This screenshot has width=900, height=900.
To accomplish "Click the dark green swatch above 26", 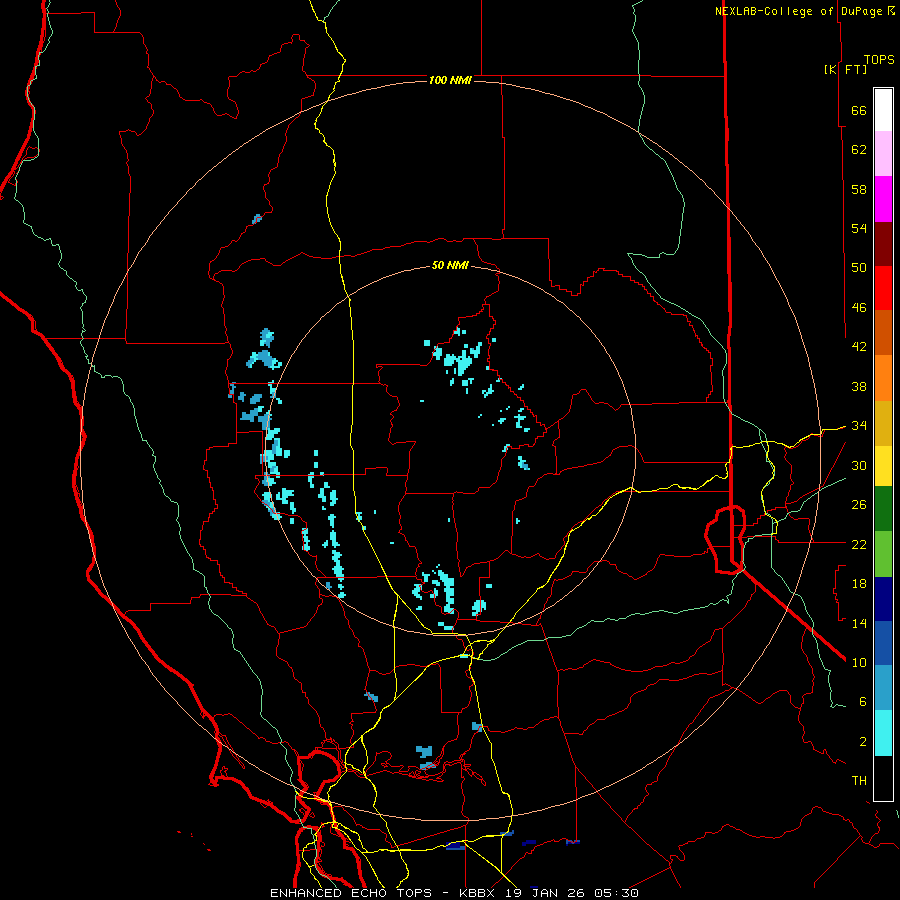I will click(883, 509).
